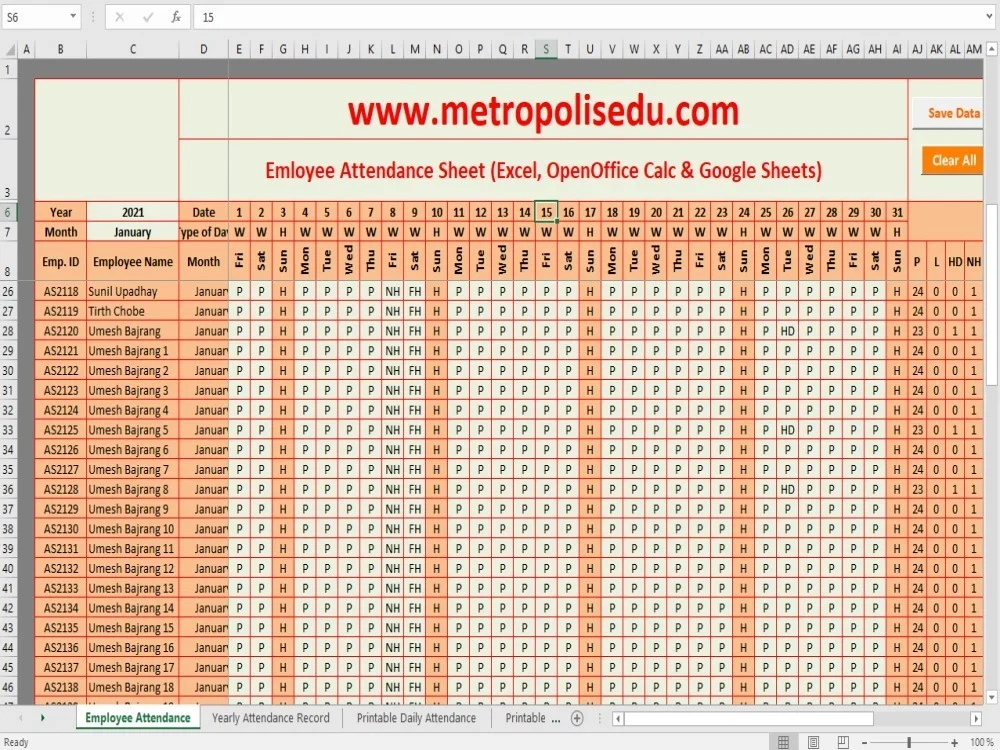Switch to Page Layout view icon
The width and height of the screenshot is (1000, 750).
(x=813, y=742)
